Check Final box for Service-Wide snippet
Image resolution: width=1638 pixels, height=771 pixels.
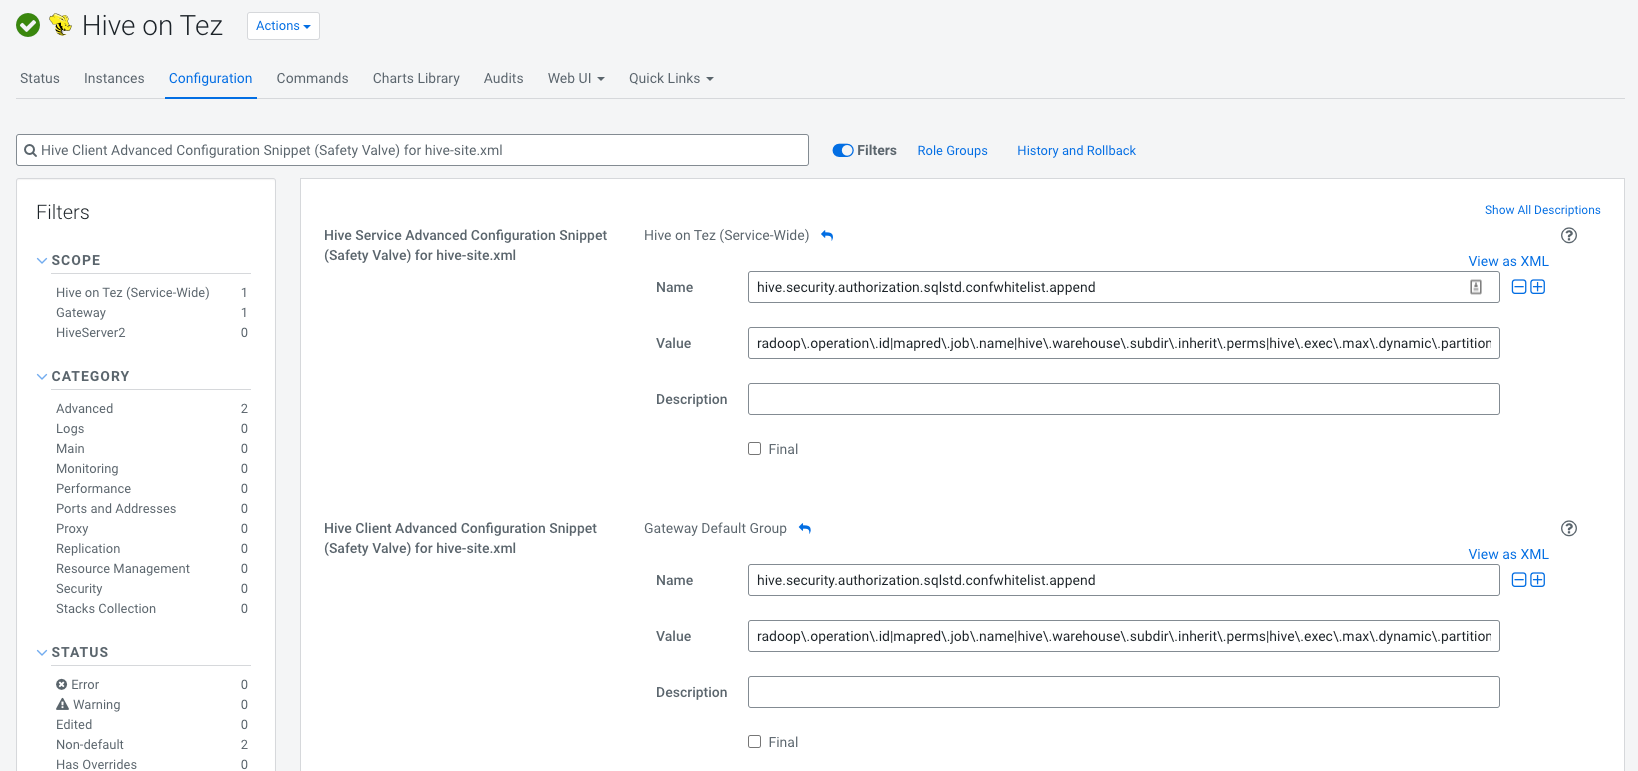pyautogui.click(x=755, y=449)
